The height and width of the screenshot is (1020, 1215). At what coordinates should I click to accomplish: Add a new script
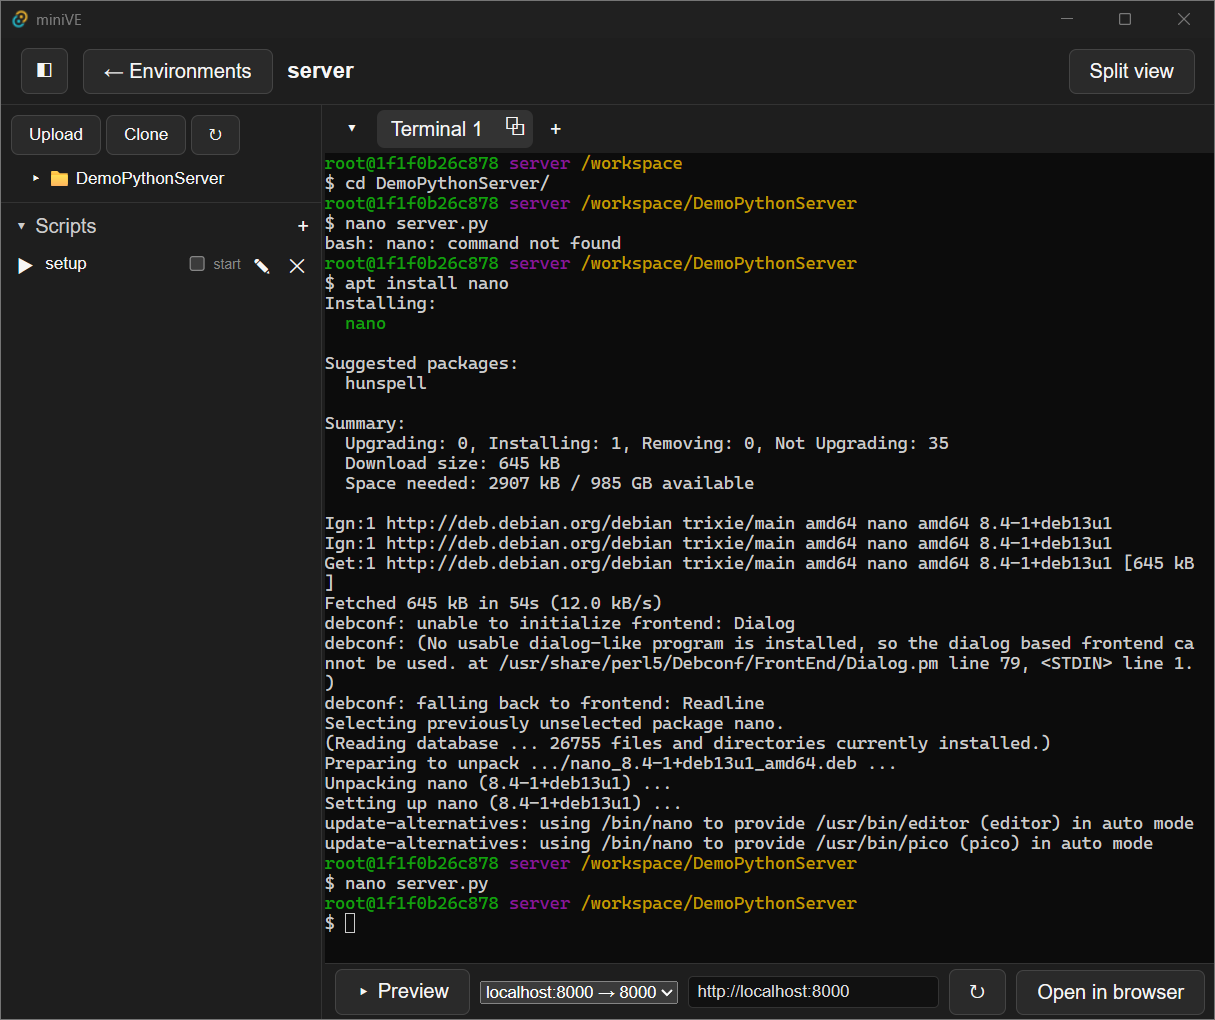(303, 226)
